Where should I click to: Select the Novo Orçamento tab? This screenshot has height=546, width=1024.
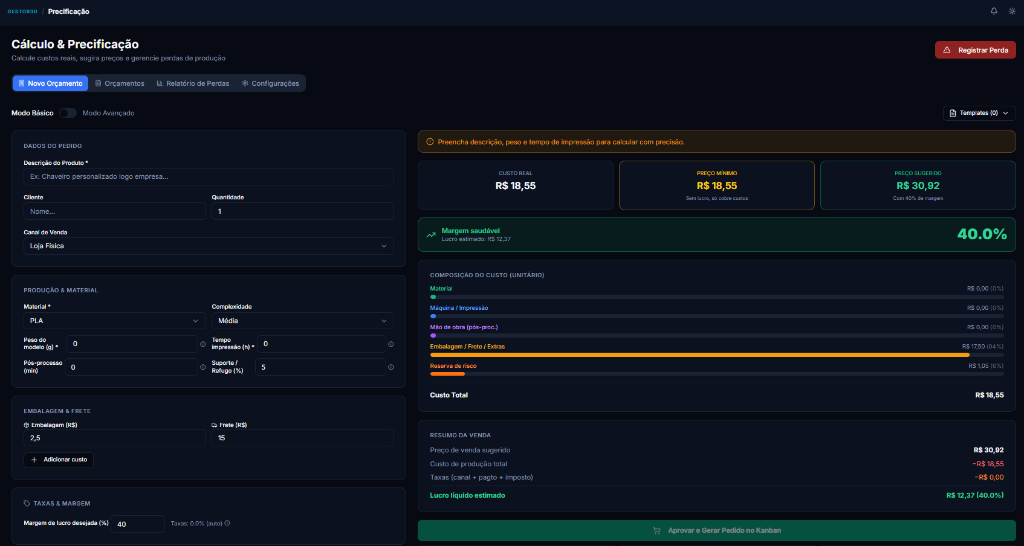[50, 84]
